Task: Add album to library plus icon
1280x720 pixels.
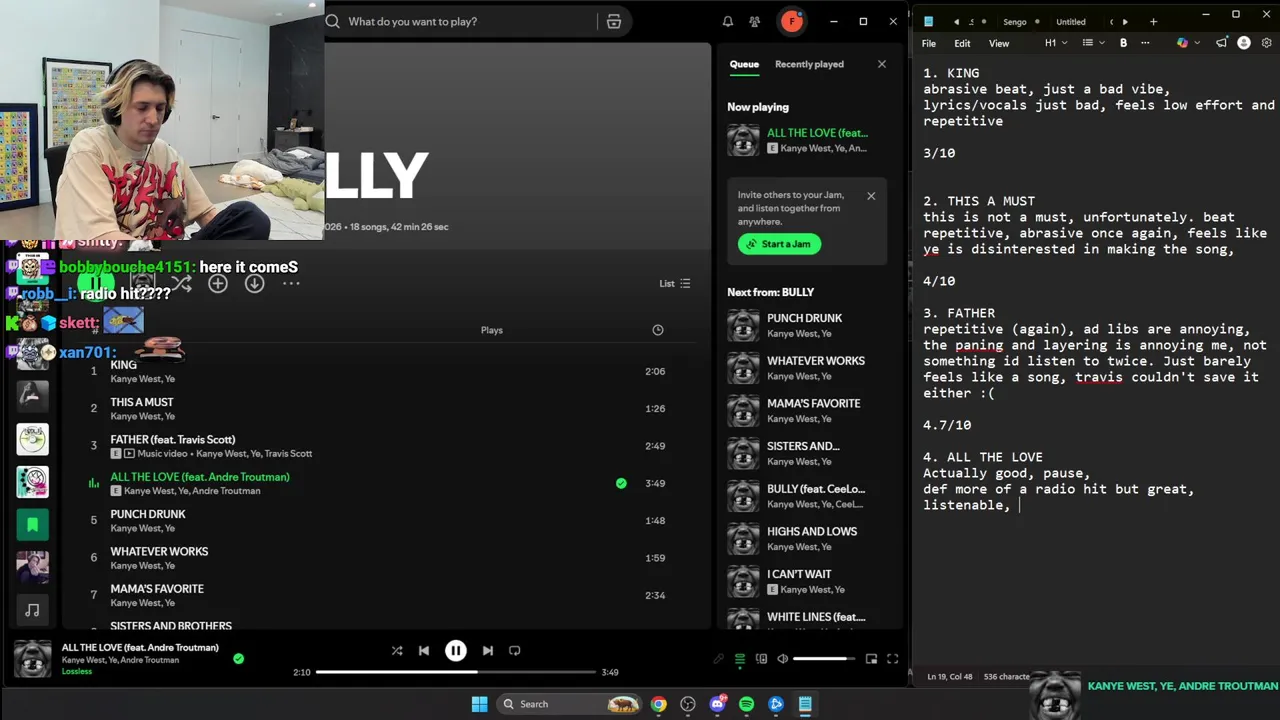Action: click(218, 283)
